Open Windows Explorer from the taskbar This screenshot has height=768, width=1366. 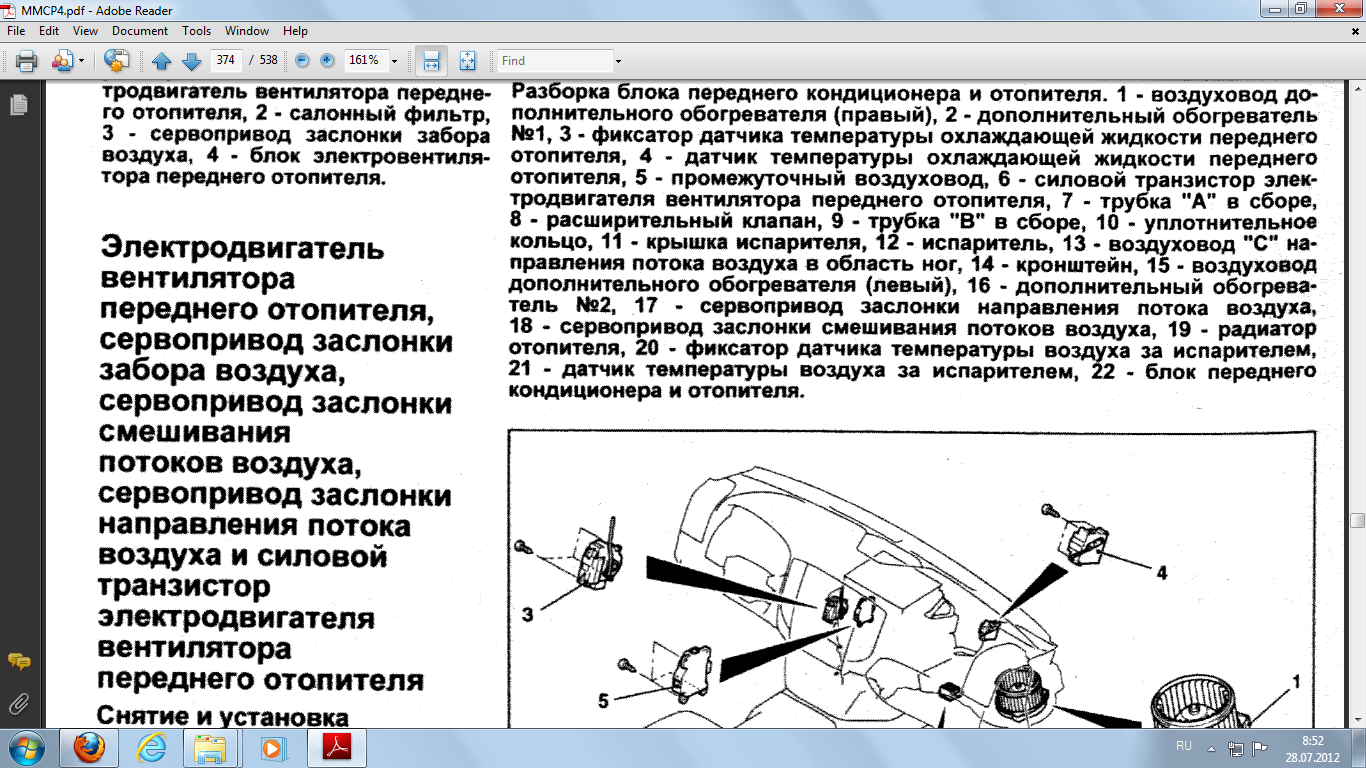[x=211, y=748]
